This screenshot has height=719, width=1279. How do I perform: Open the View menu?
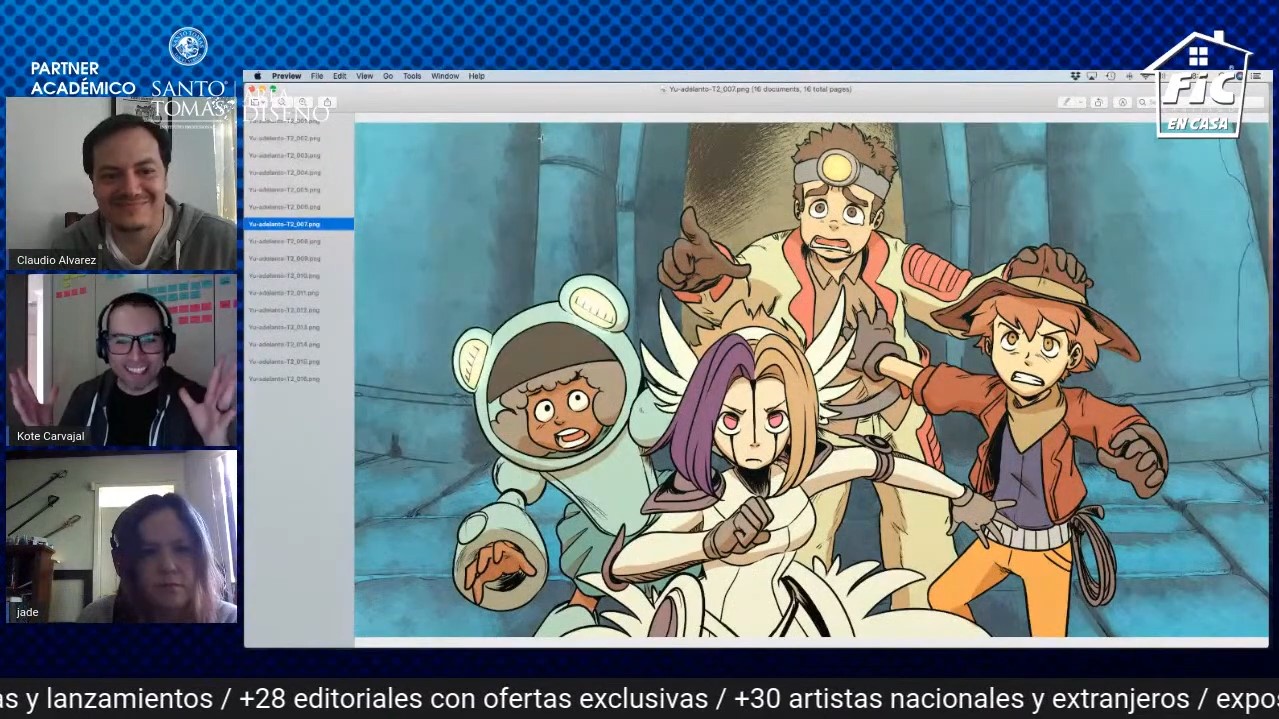pyautogui.click(x=365, y=76)
